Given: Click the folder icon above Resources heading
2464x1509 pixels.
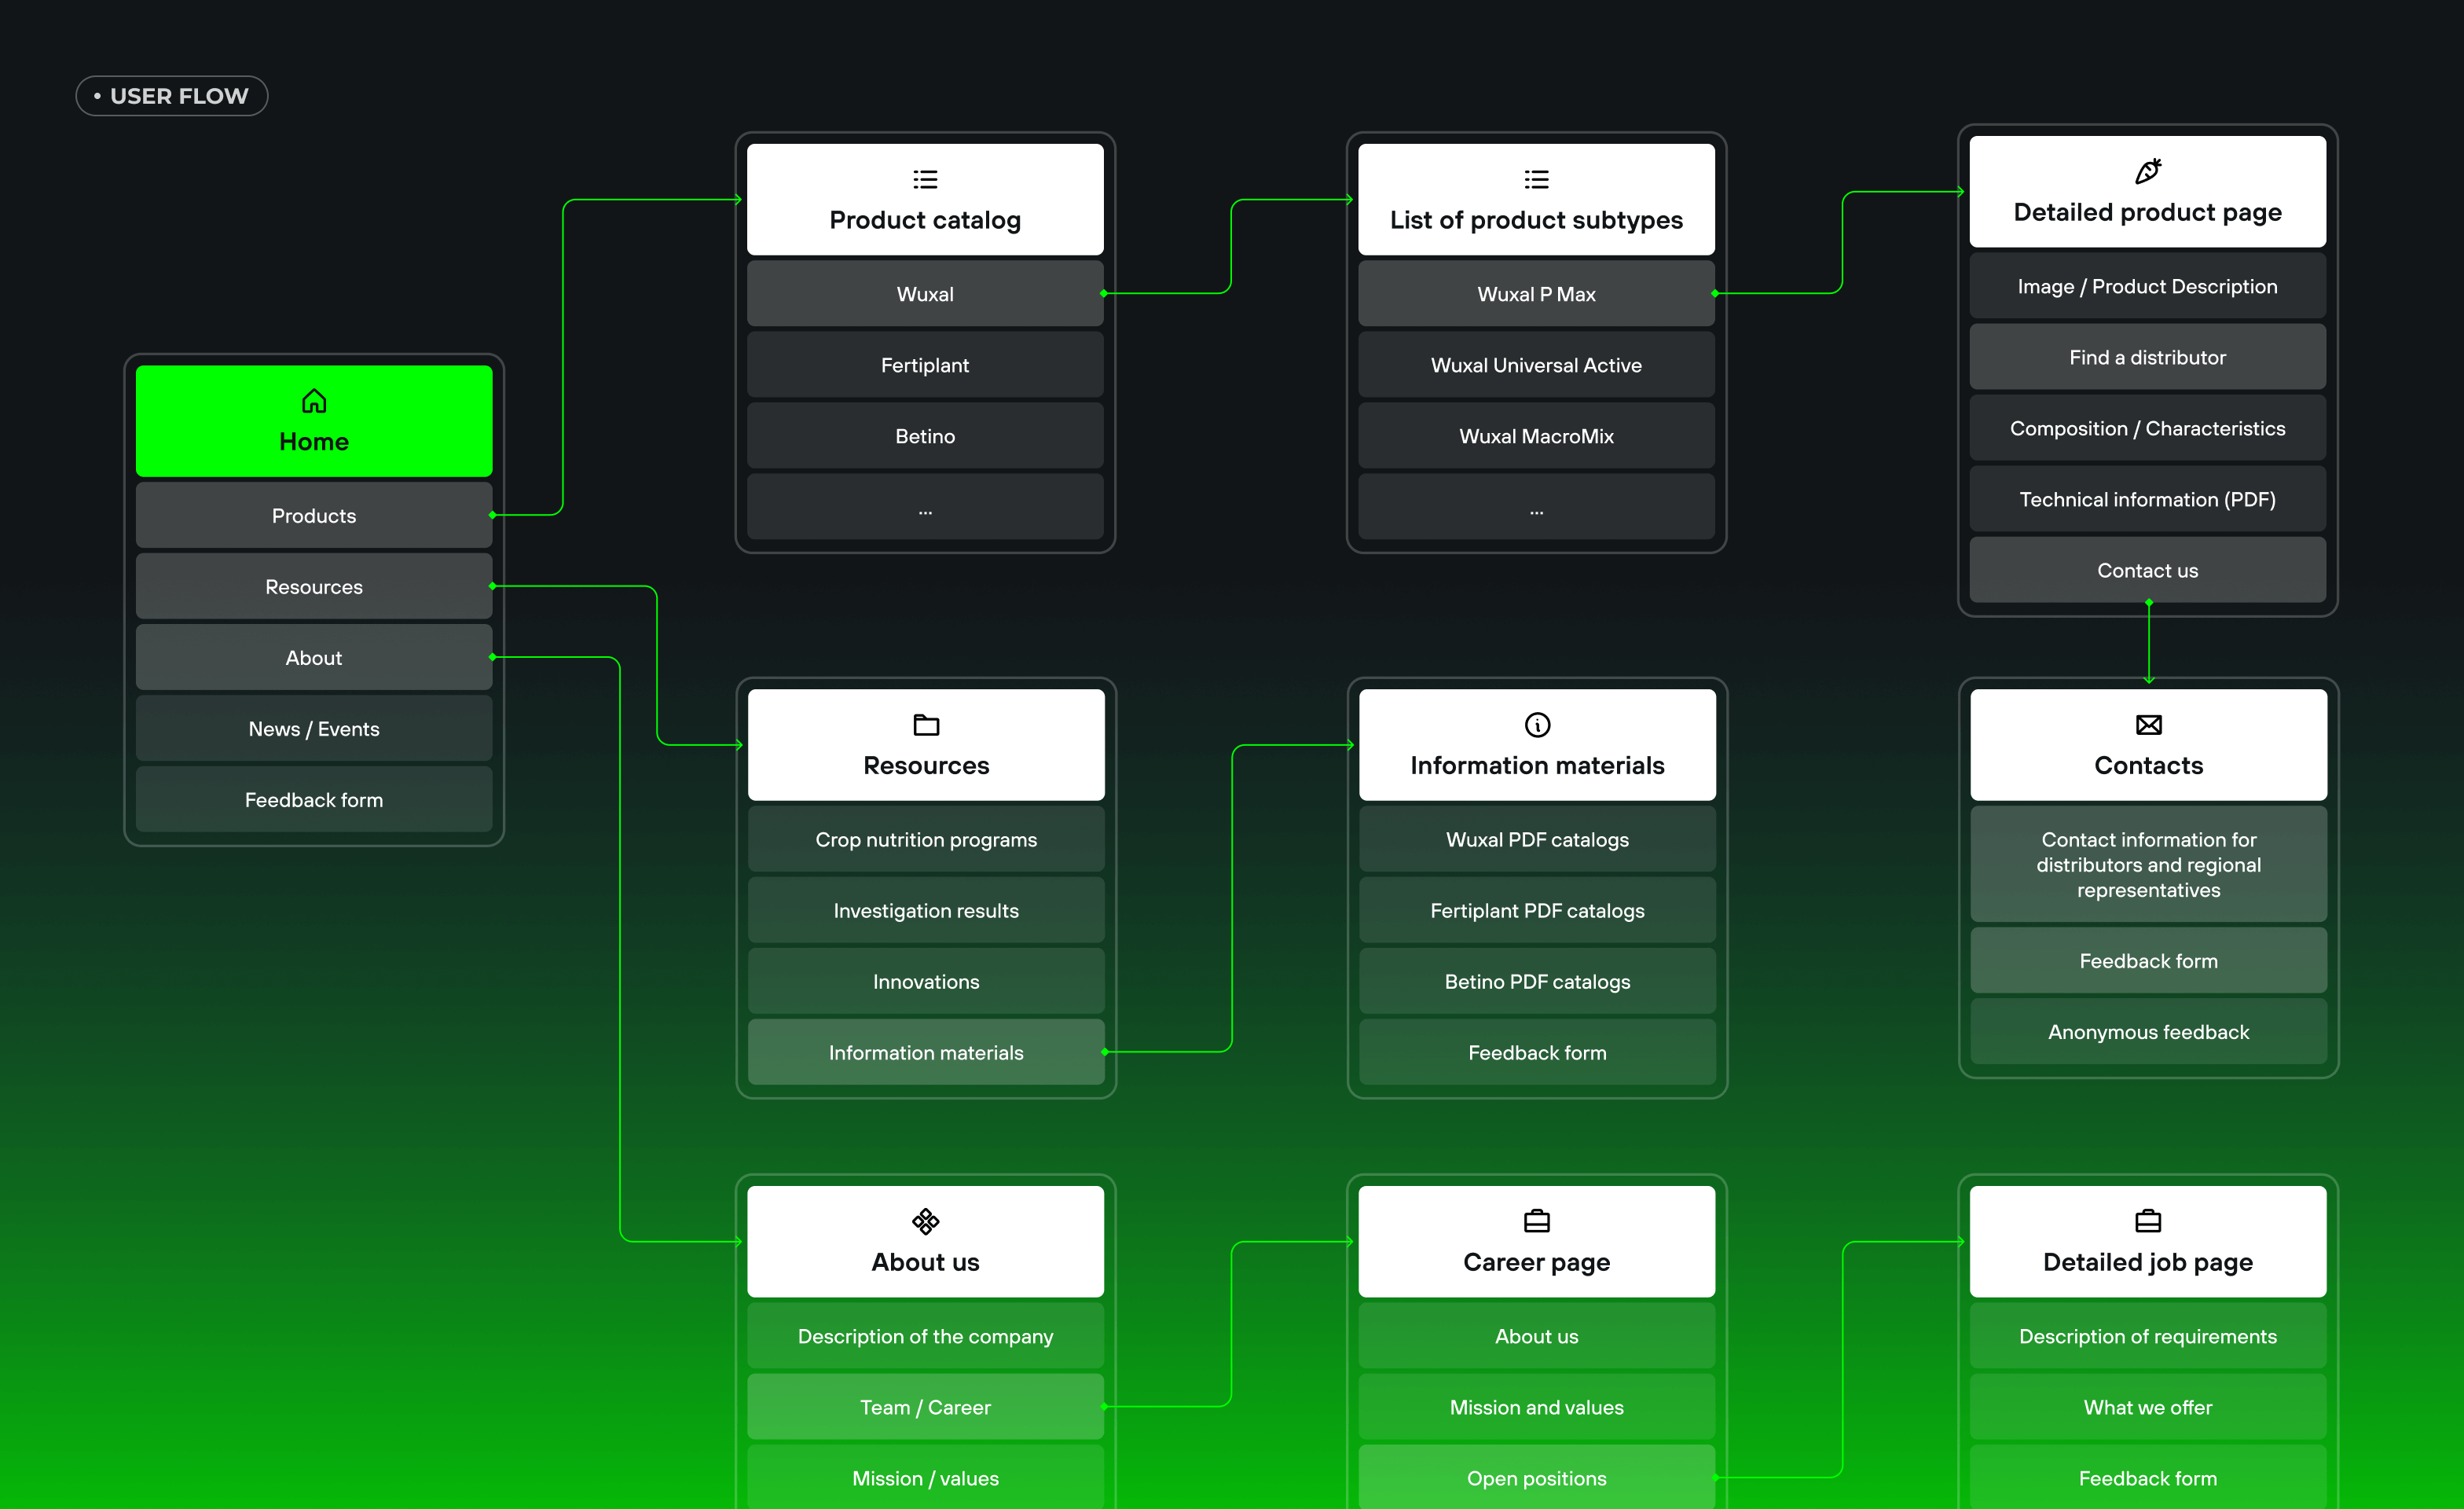Looking at the screenshot, I should tap(926, 724).
